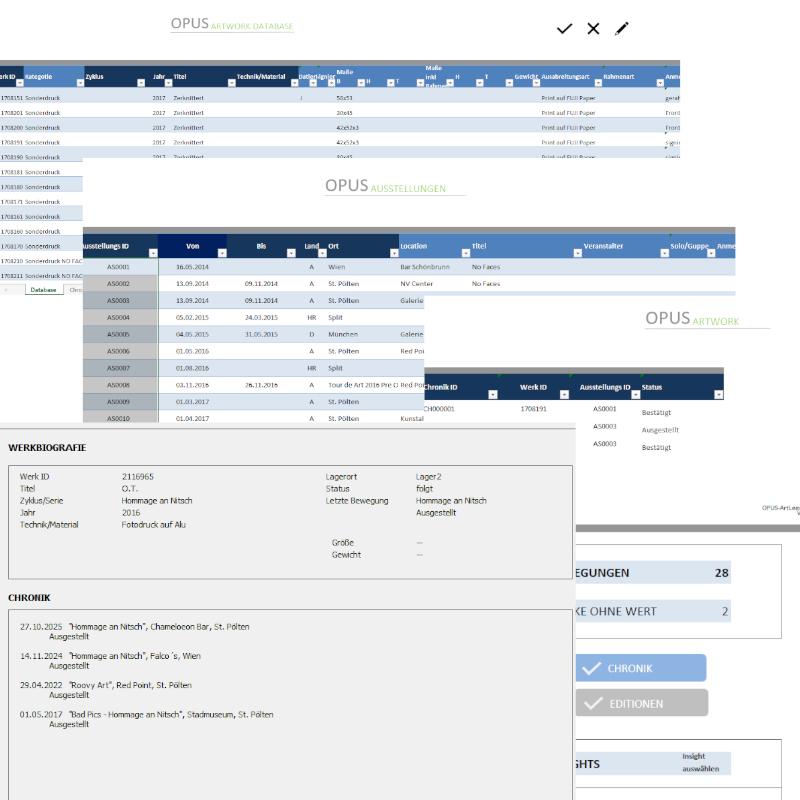Open the Ausstellungs ID filter in Chronik table
This screenshot has height=800, width=800.
[635, 394]
